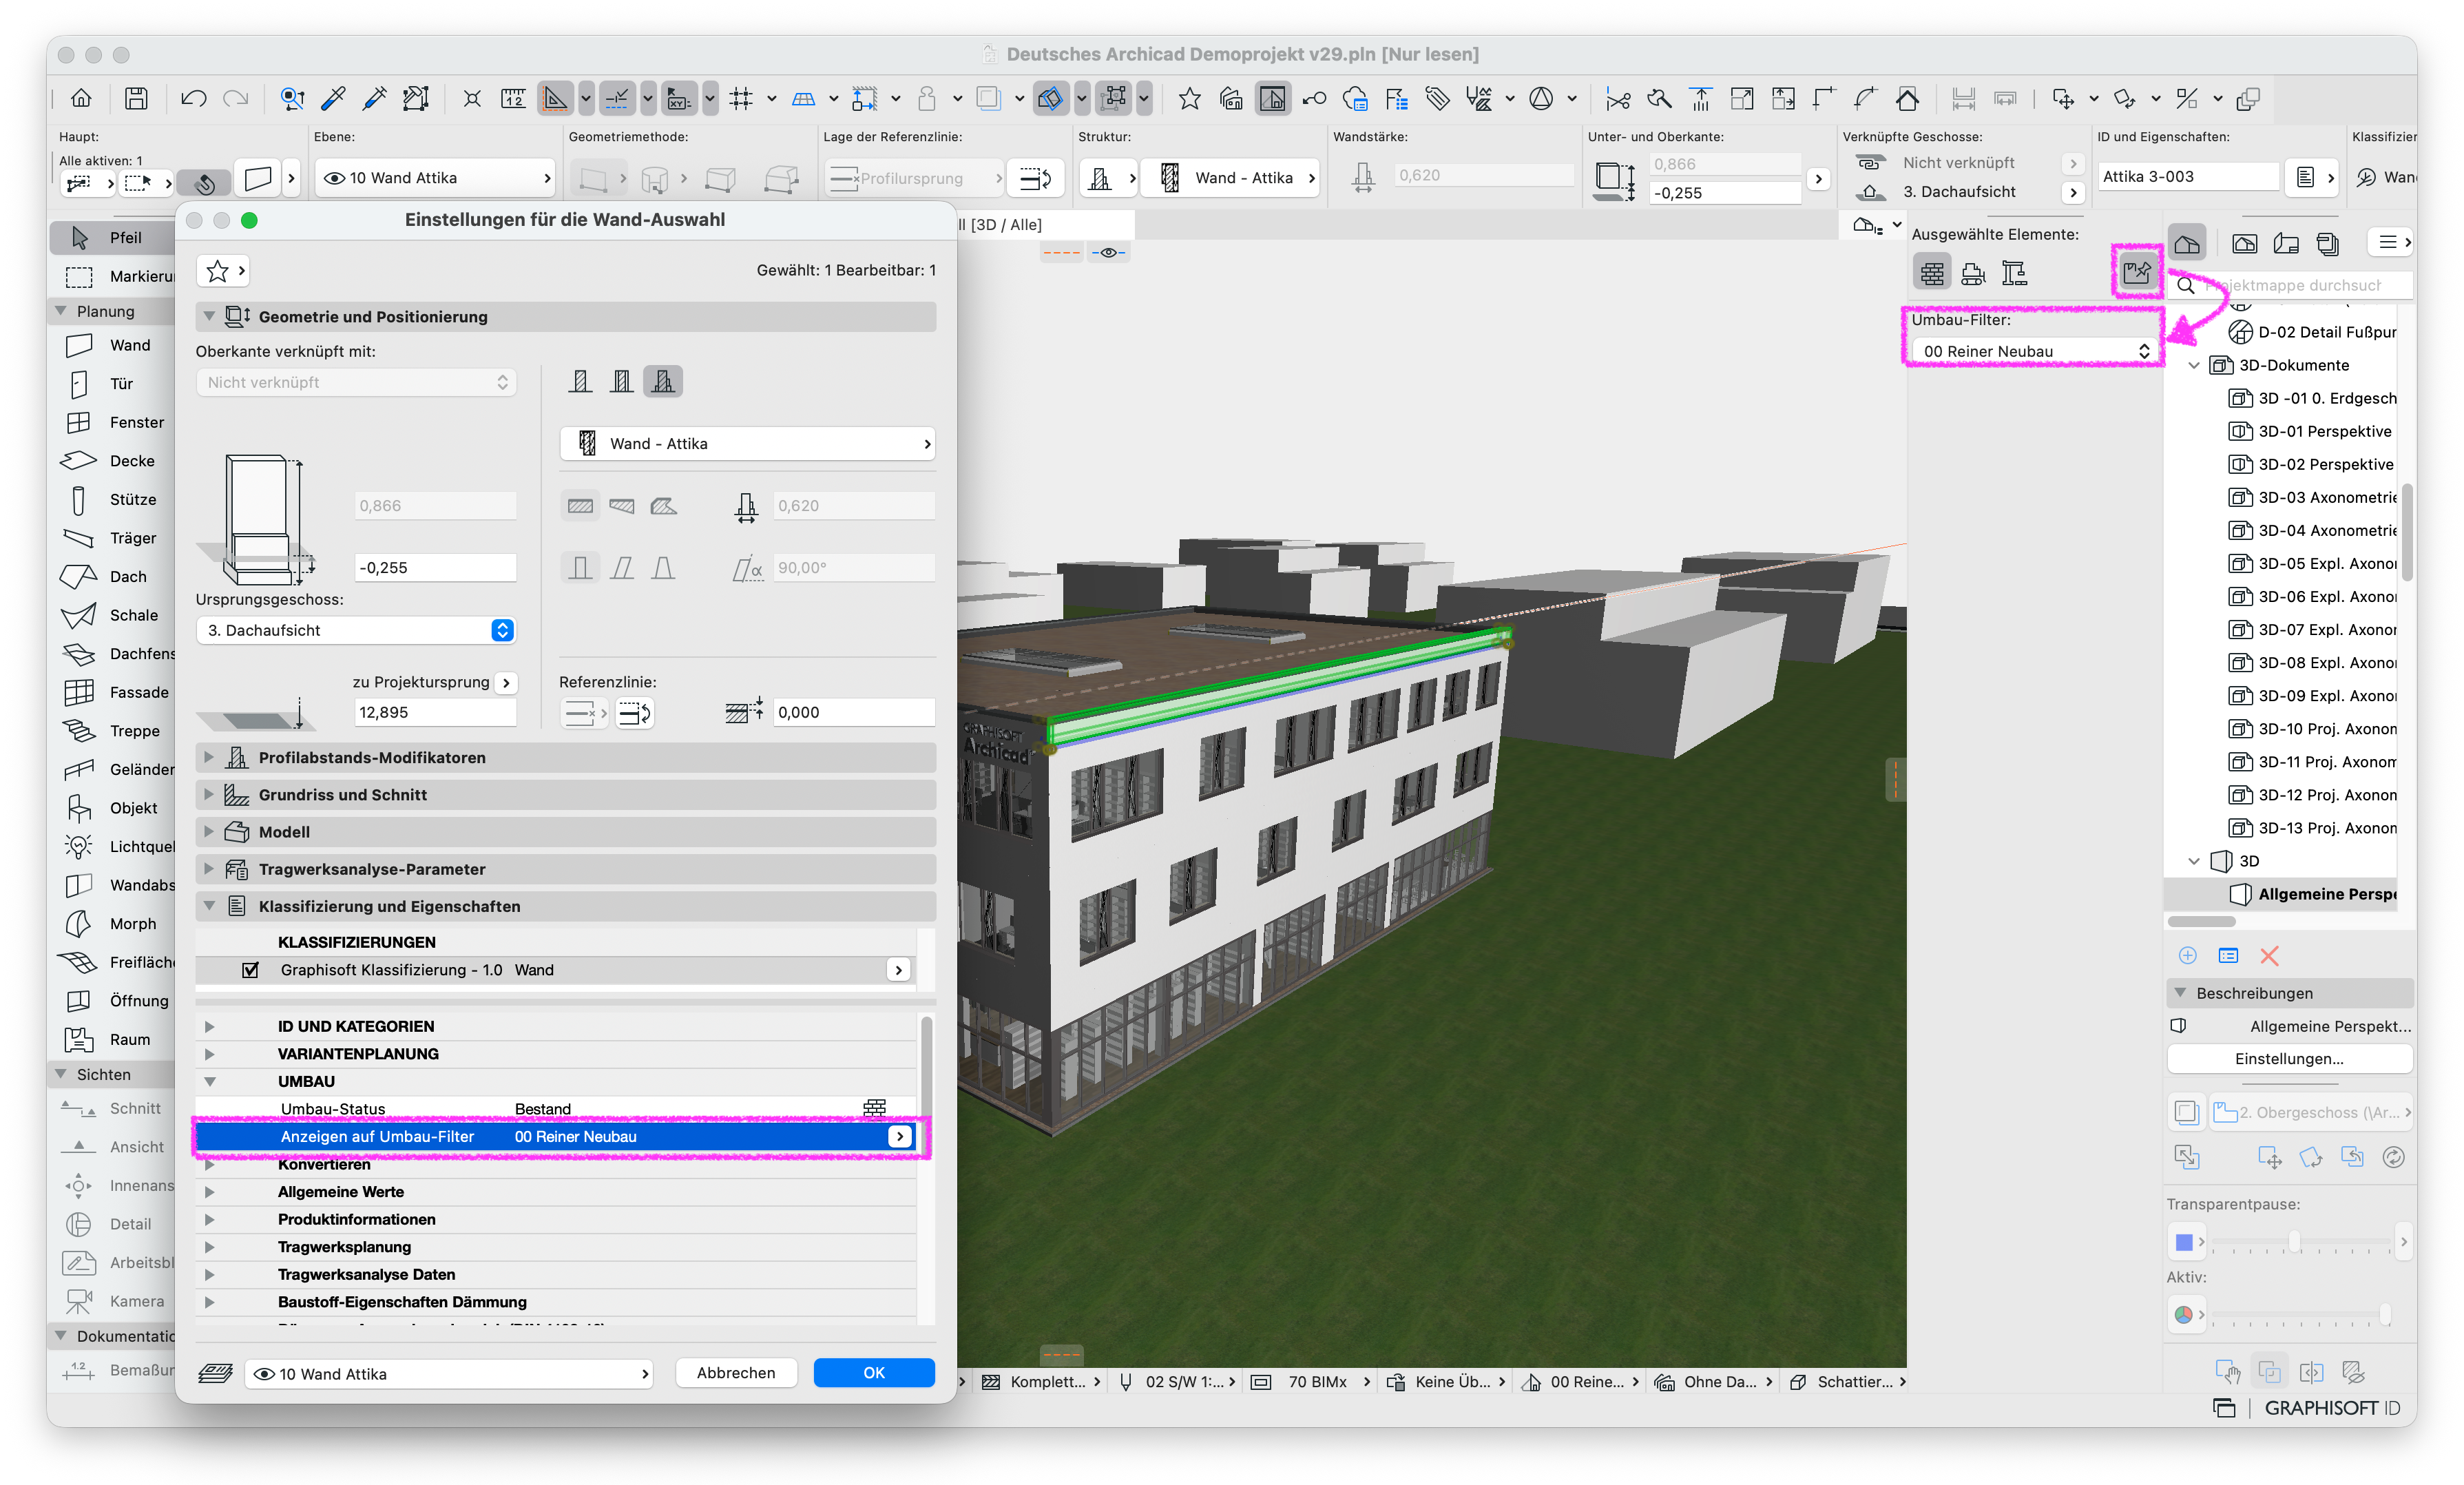Click the Undo arrow icon
This screenshot has width=2464, height=1485.
(x=193, y=98)
